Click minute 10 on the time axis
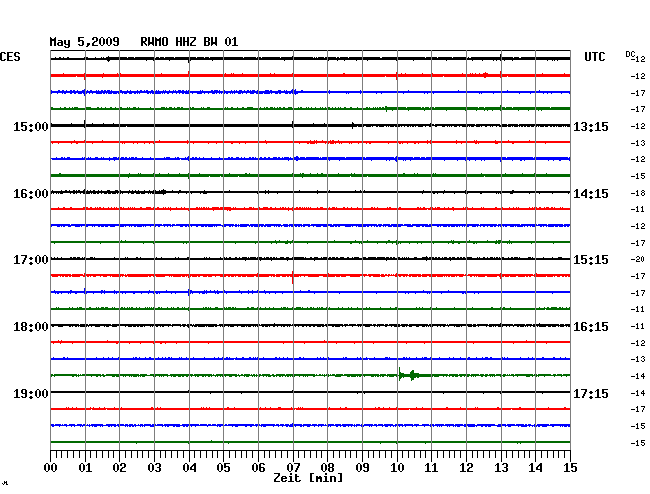Viewport: 650px width, 494px height. [397, 468]
